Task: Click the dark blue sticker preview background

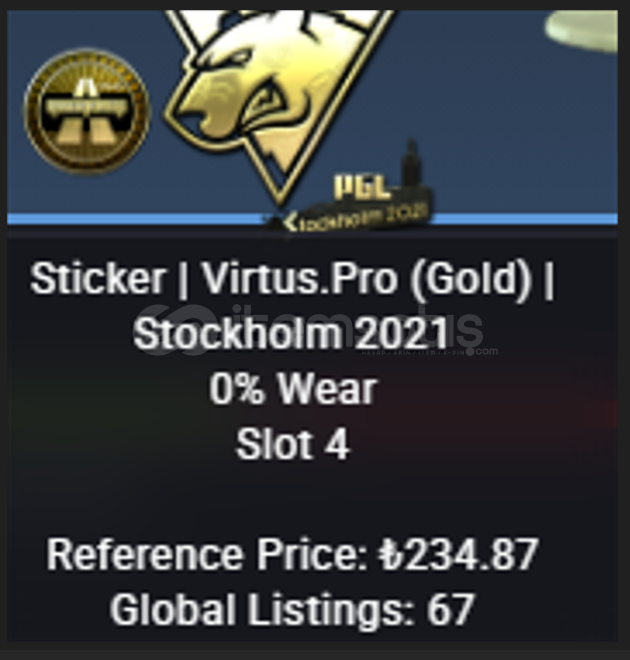Action: (x=505, y=126)
